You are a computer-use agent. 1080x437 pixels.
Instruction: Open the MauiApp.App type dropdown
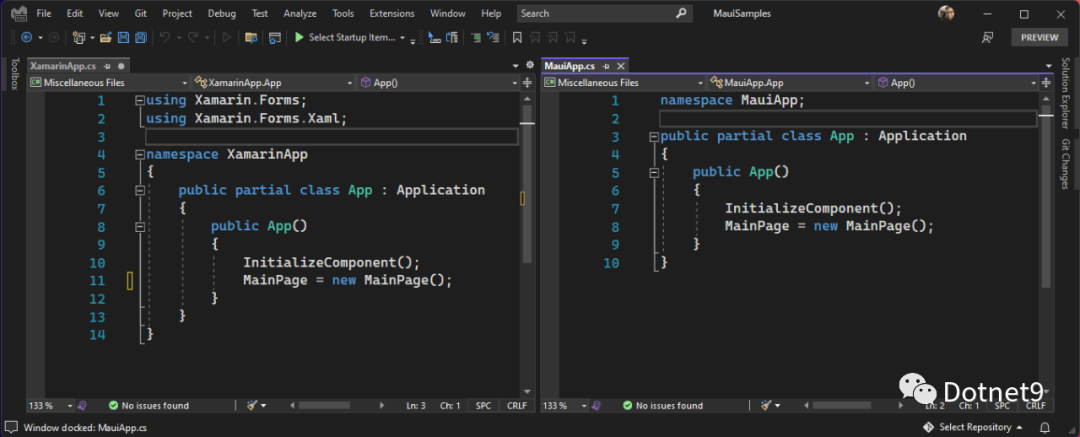791,83
